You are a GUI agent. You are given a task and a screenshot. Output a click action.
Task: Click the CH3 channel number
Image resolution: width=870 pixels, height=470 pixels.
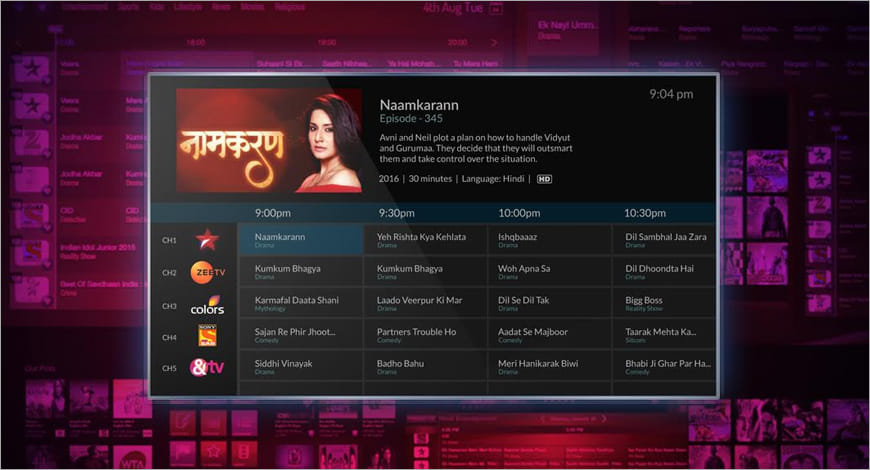(x=169, y=306)
